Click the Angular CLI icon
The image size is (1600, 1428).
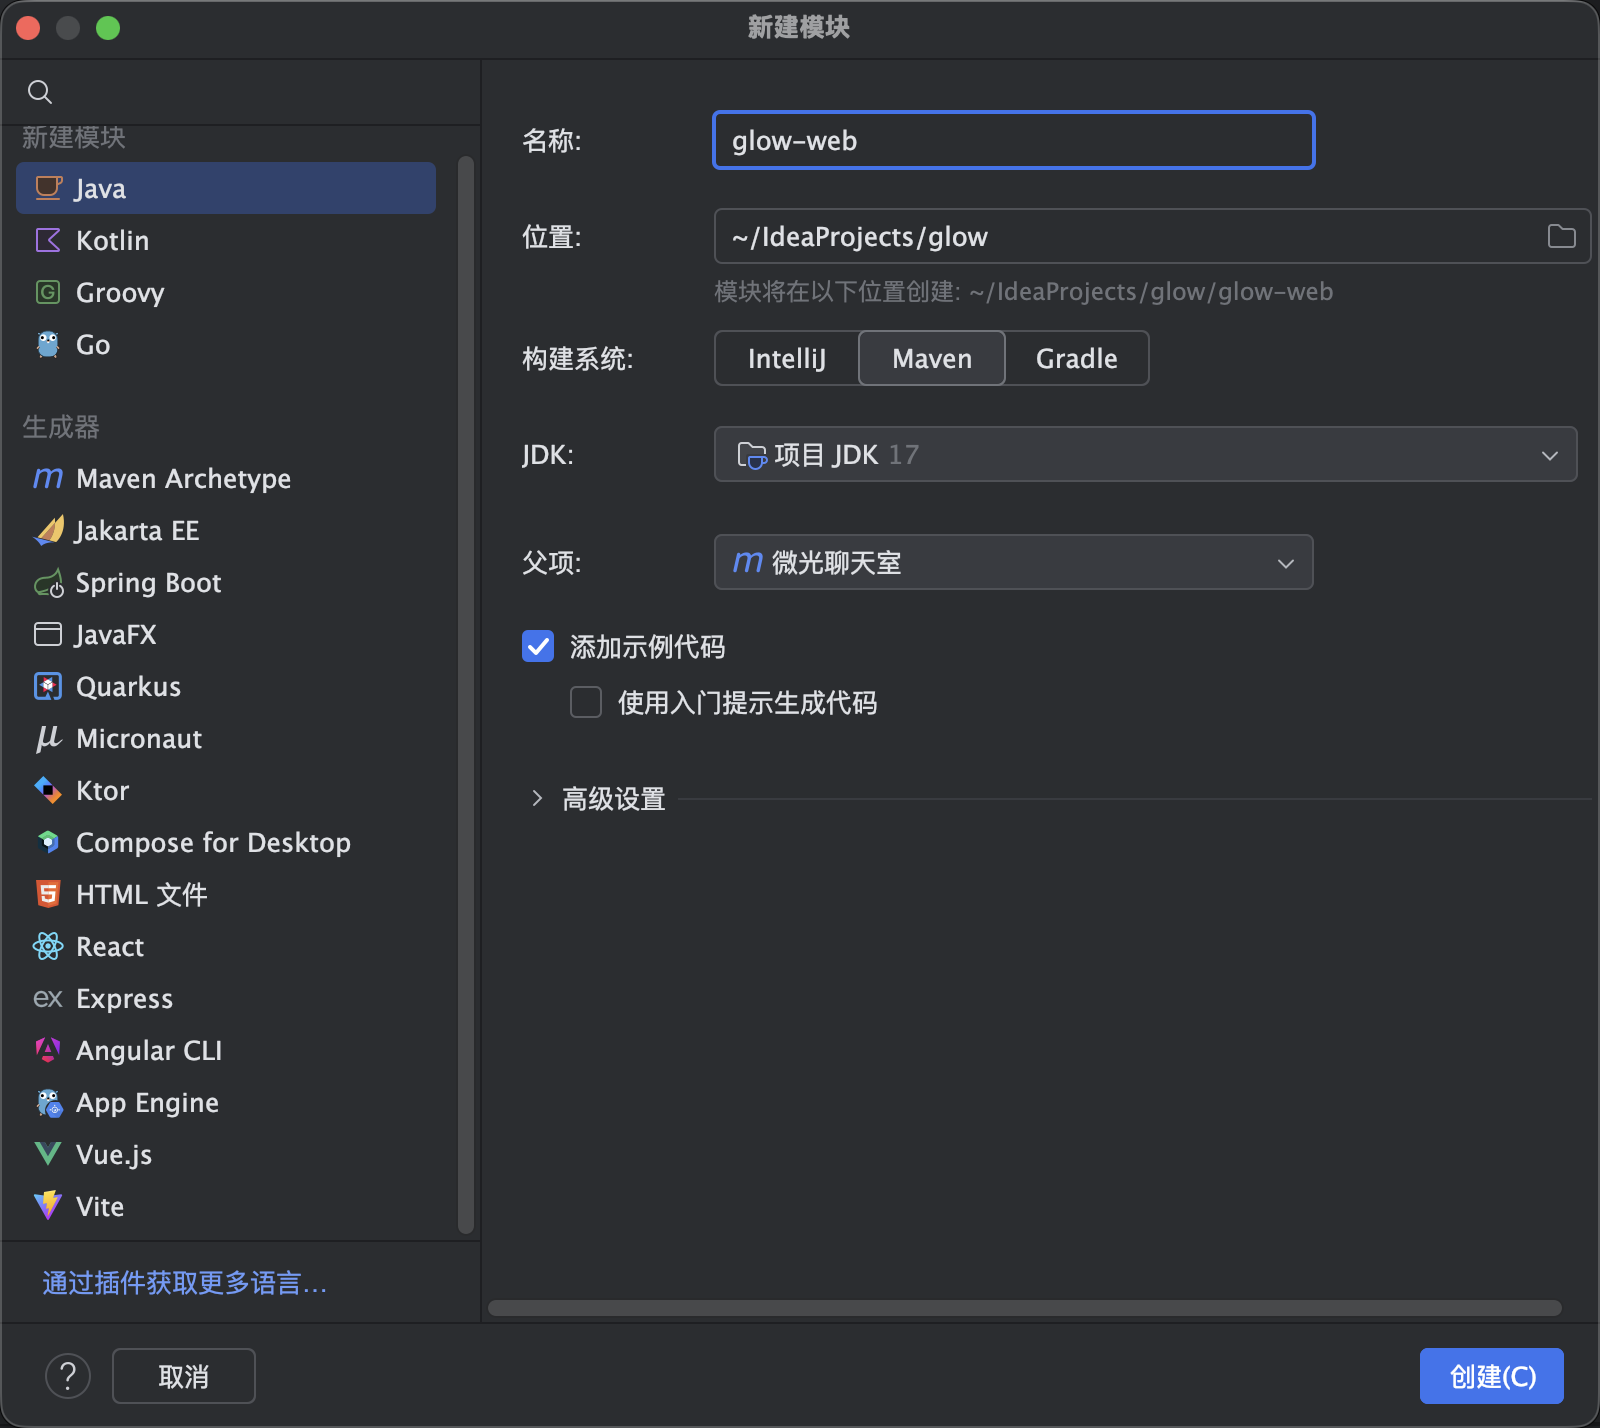tap(48, 1050)
